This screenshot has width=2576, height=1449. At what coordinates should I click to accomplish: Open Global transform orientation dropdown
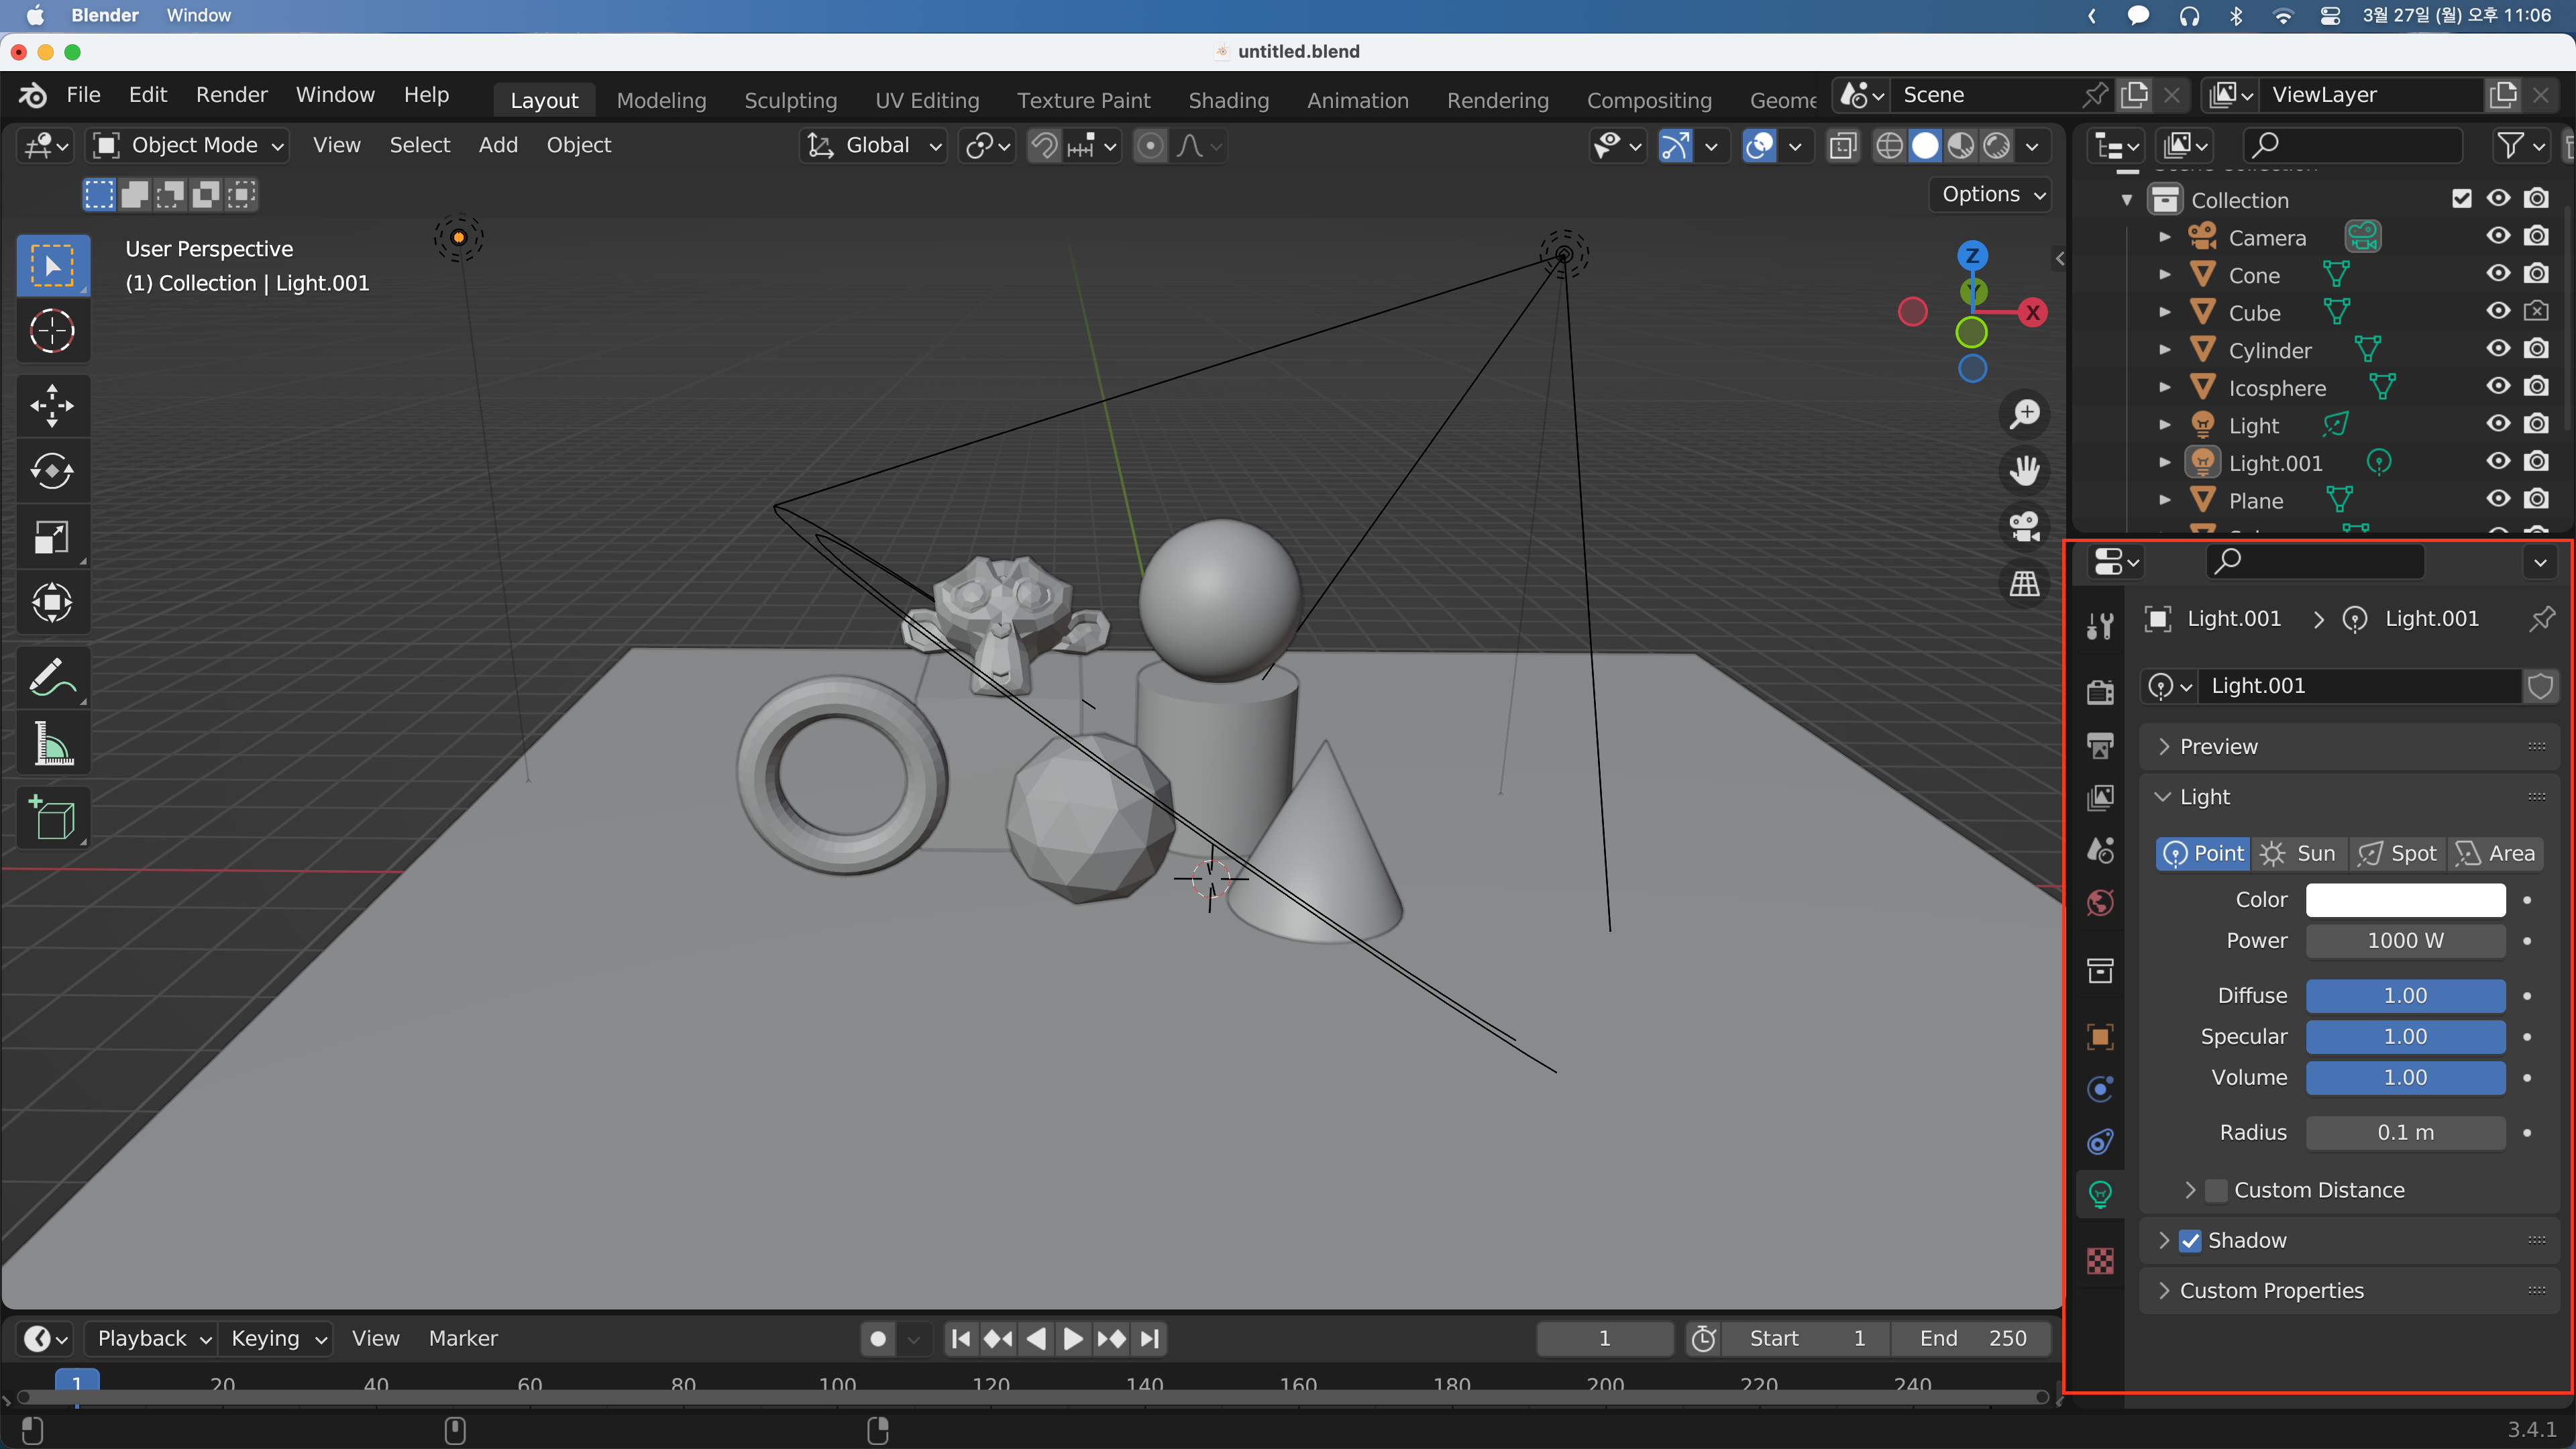pyautogui.click(x=874, y=146)
